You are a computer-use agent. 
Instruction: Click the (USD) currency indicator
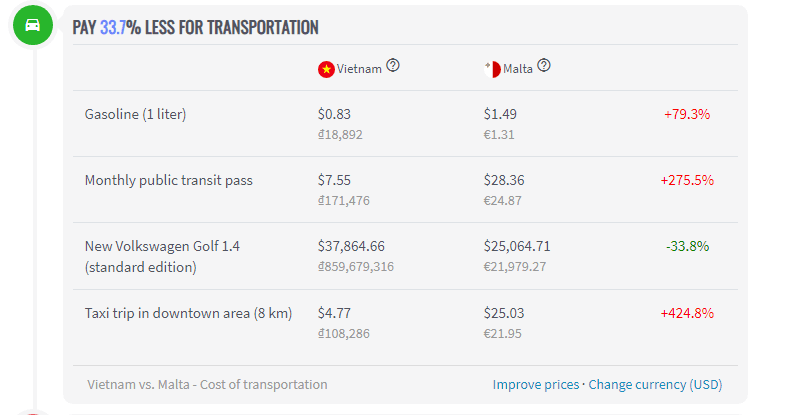click(706, 384)
